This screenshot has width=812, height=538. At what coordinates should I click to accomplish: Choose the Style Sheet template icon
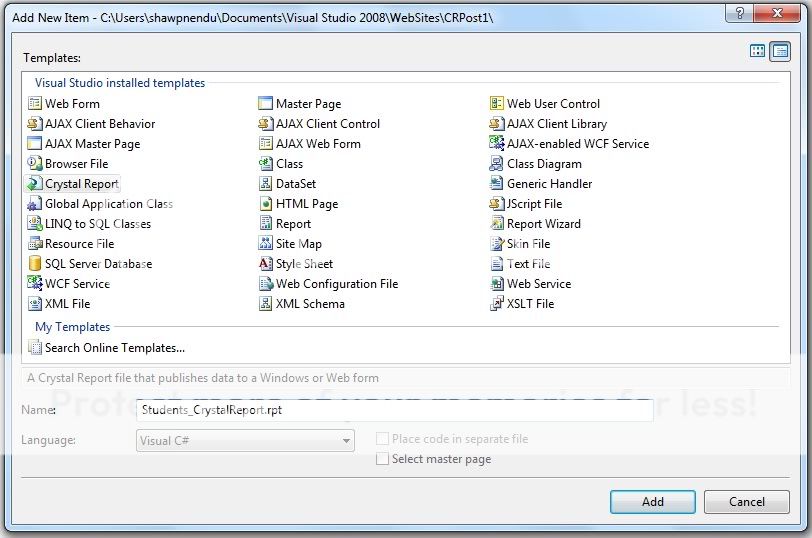pyautogui.click(x=266, y=264)
